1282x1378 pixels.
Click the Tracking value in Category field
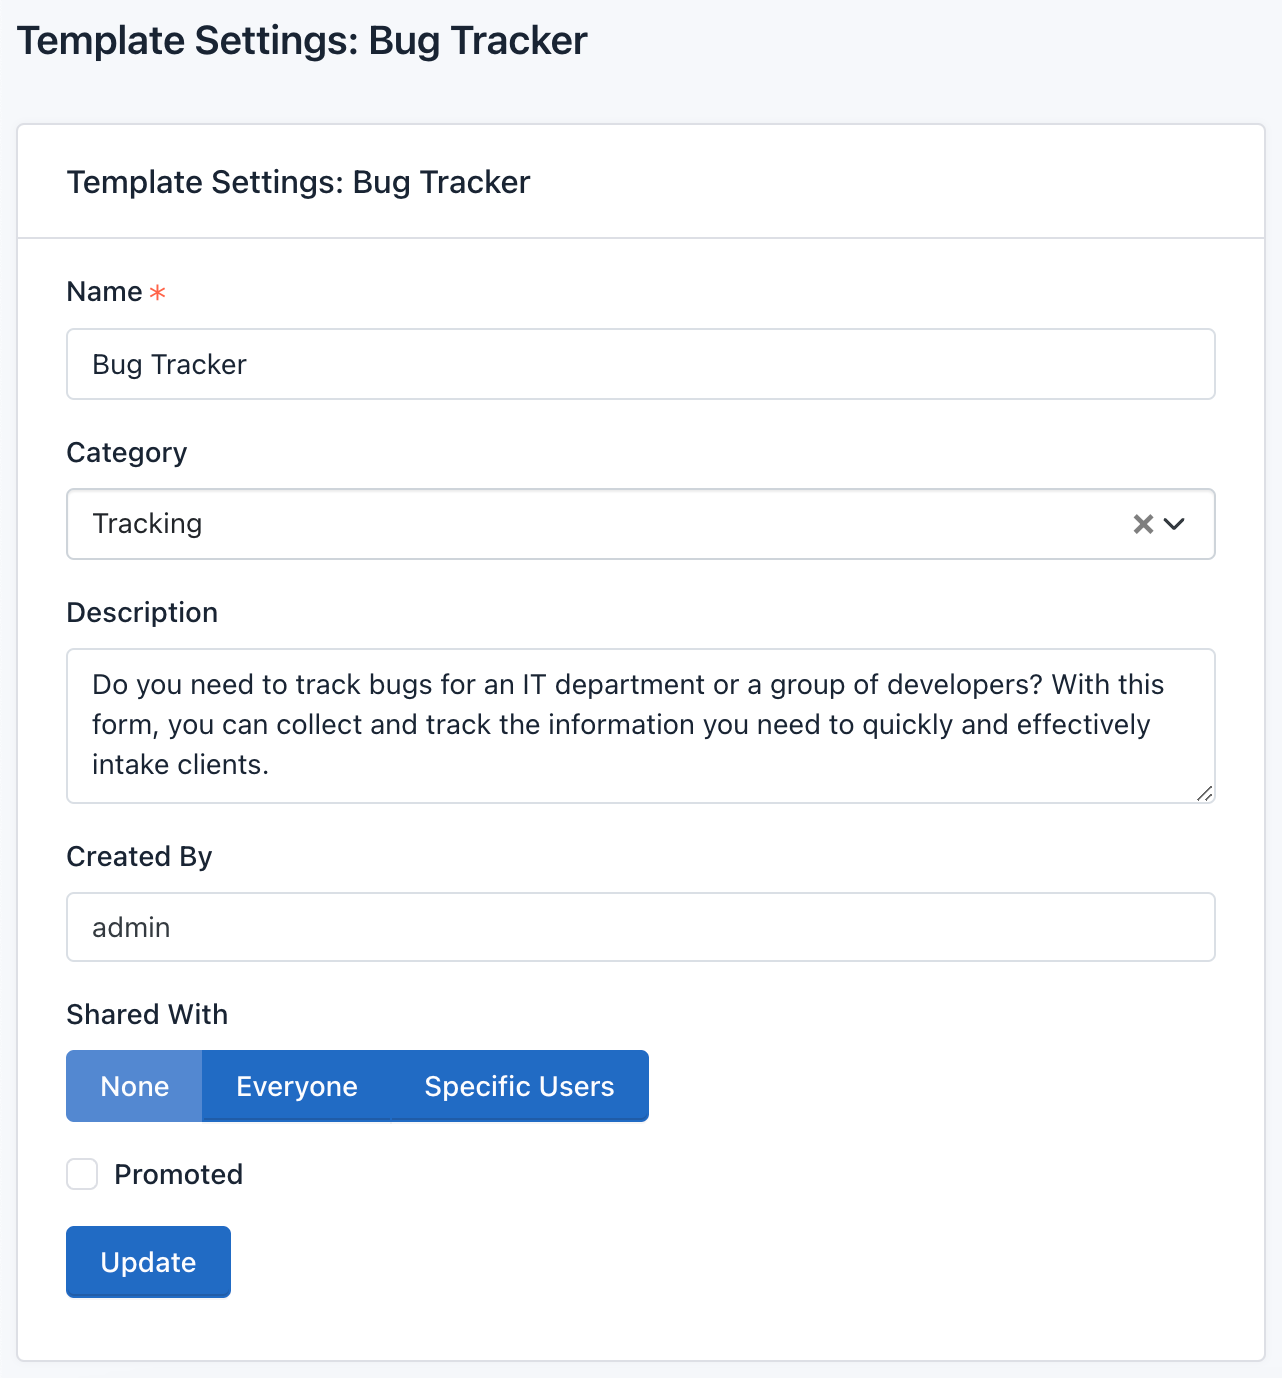[148, 524]
